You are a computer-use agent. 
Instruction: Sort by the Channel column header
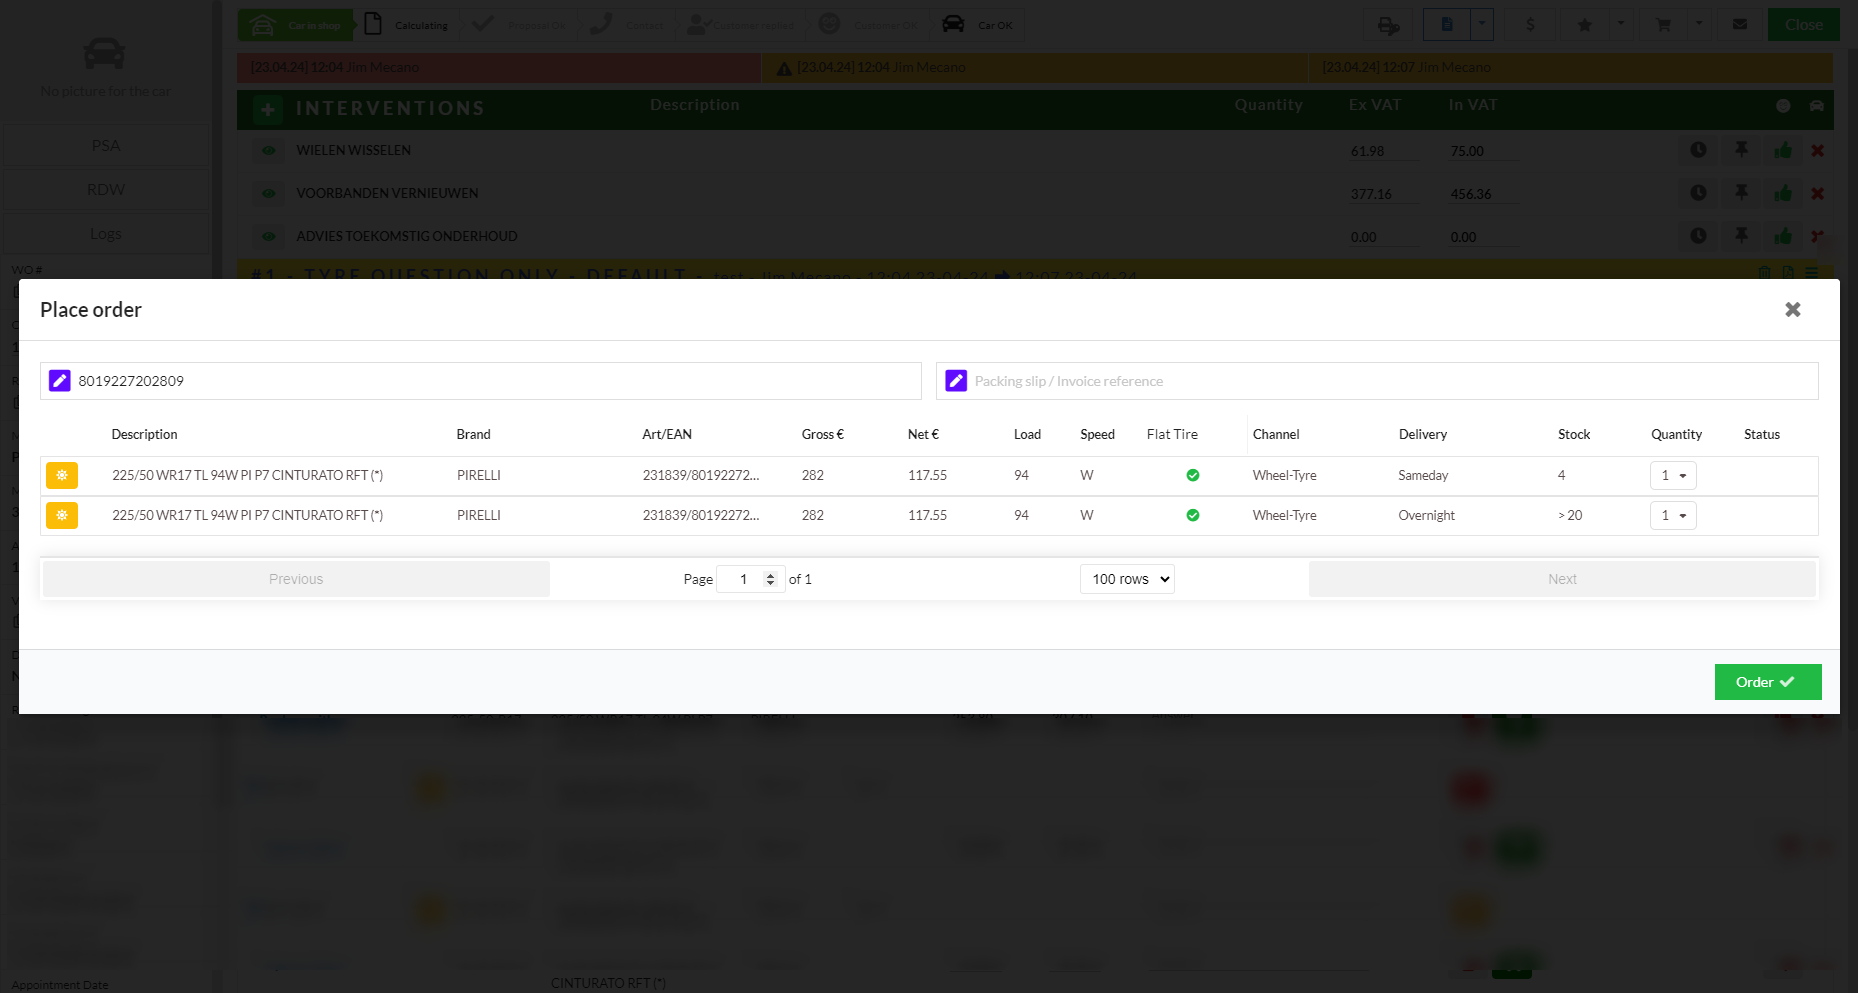pyautogui.click(x=1276, y=434)
